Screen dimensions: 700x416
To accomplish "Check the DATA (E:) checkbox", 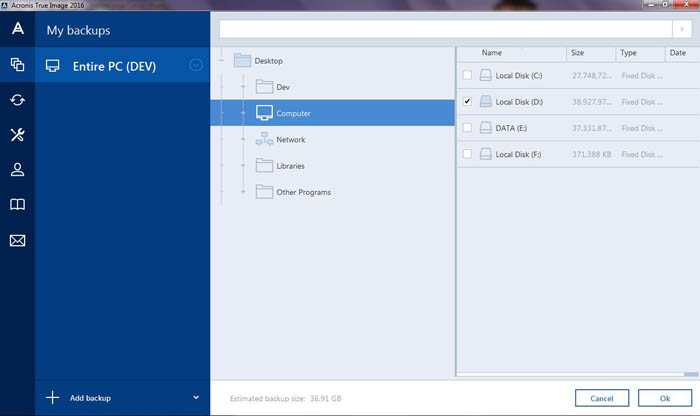I will [467, 128].
